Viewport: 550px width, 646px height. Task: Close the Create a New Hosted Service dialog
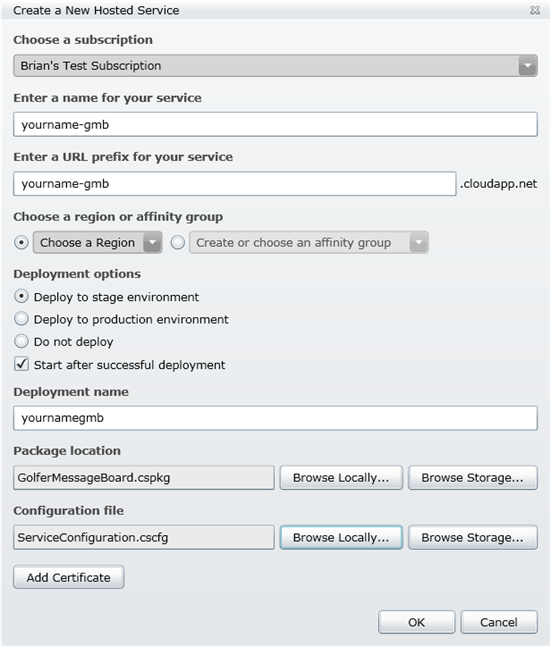point(535,10)
